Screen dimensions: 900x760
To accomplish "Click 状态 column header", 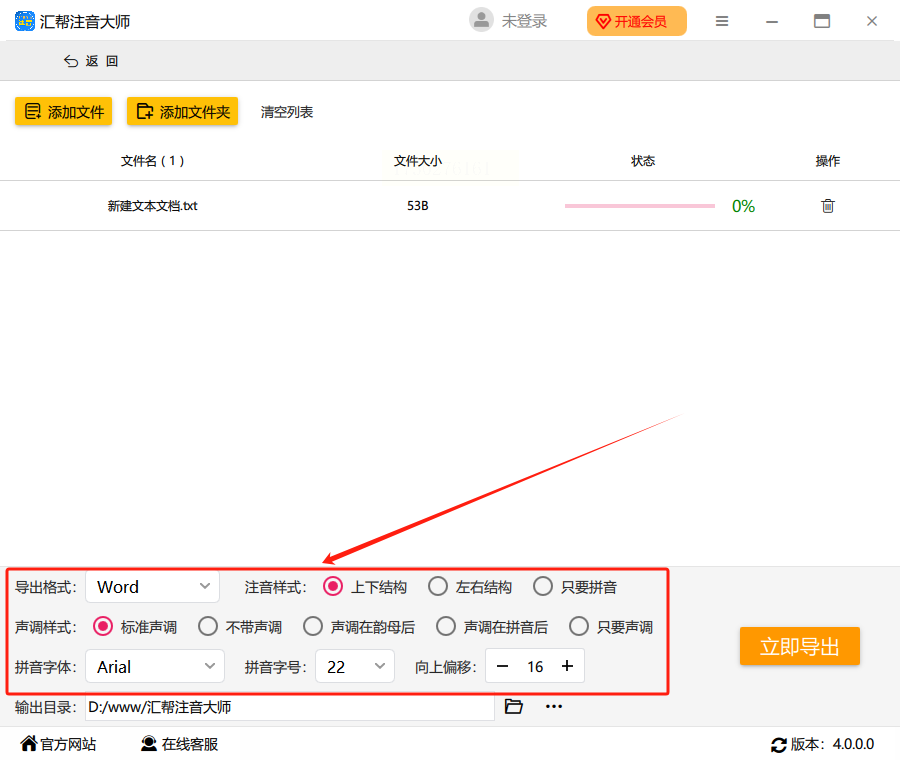I will (x=643, y=161).
